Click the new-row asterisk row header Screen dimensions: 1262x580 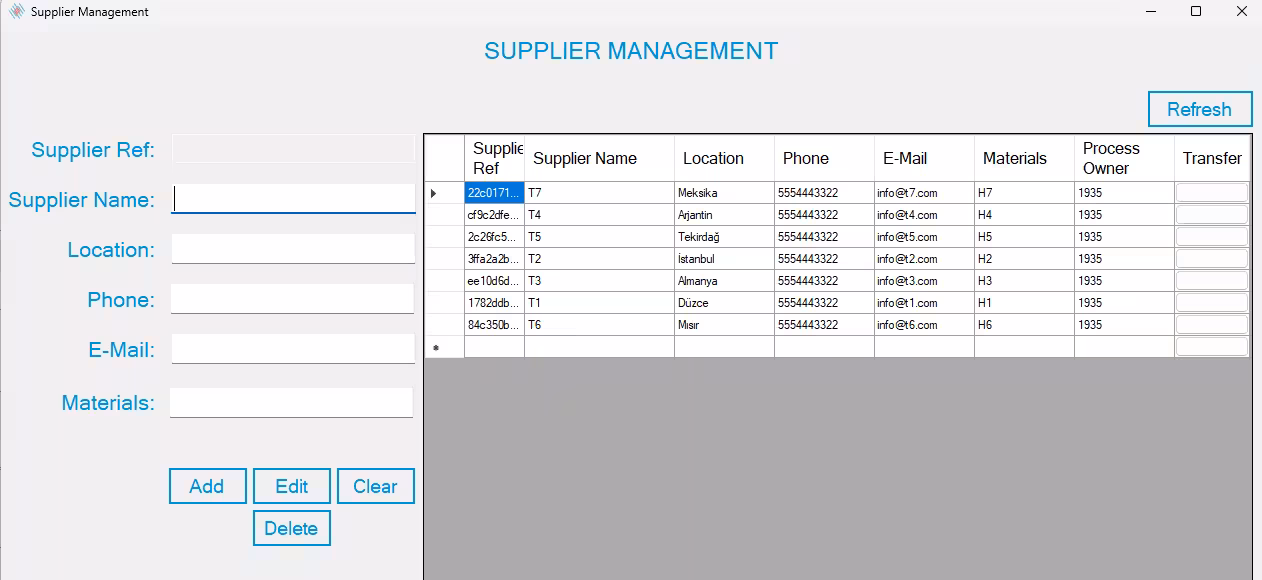(444, 347)
